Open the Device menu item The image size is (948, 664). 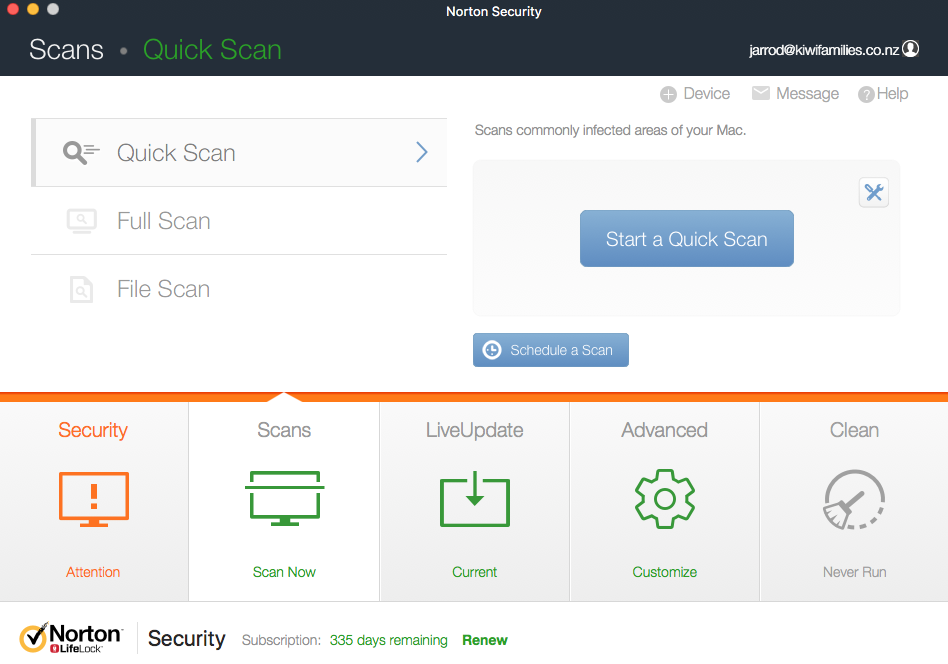tap(695, 94)
